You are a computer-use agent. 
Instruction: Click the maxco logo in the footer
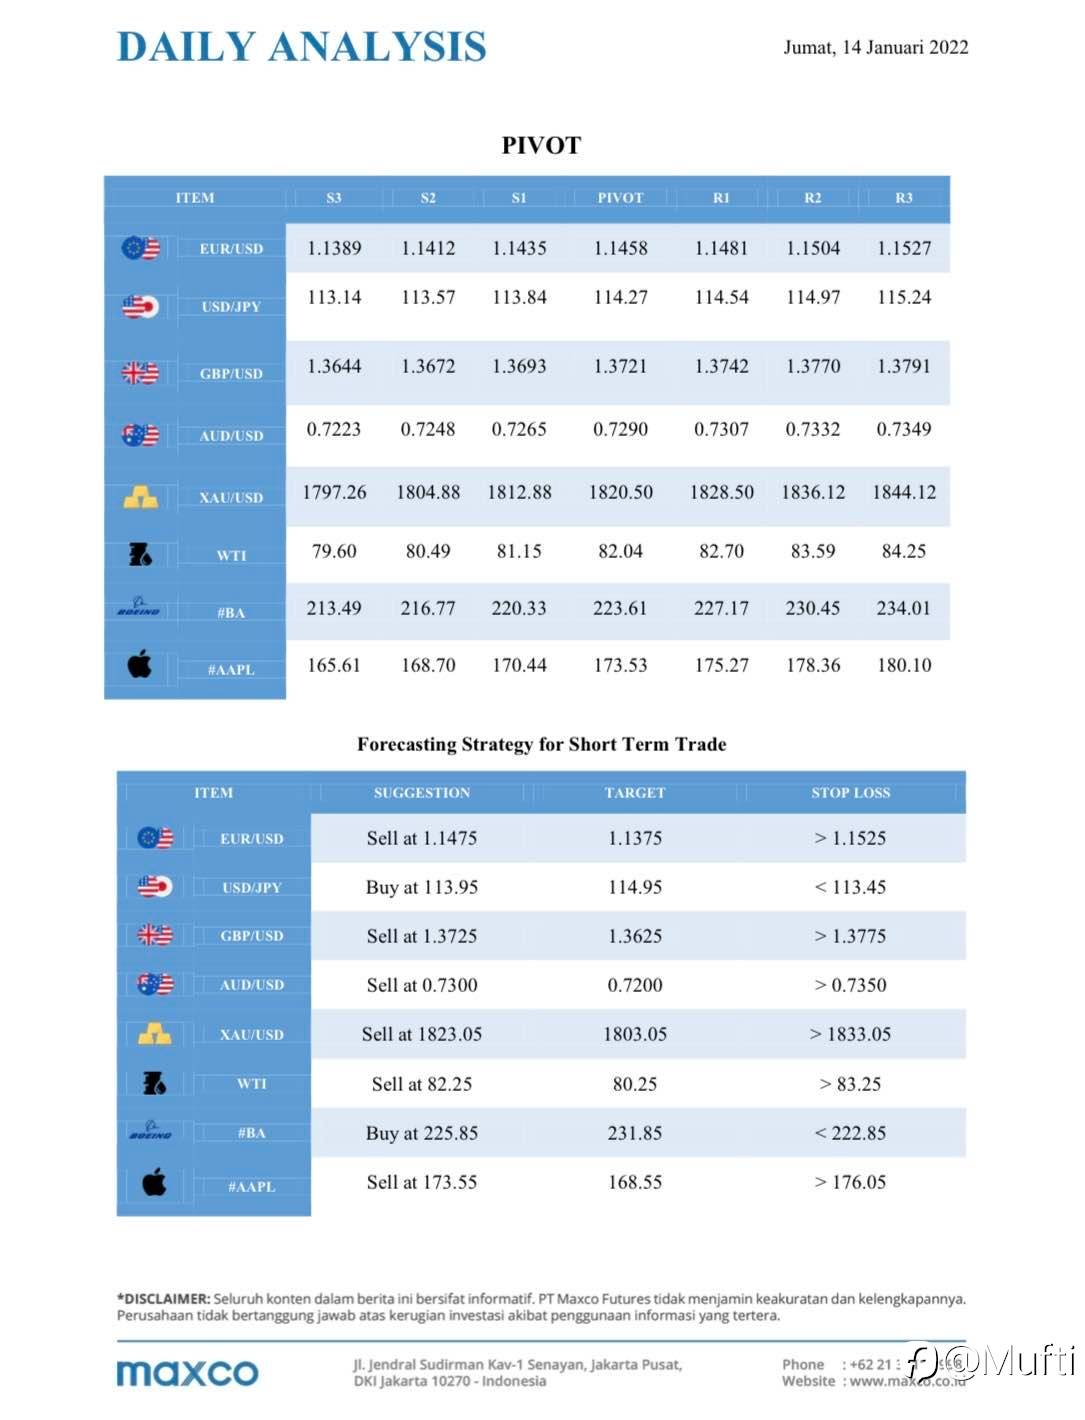click(x=187, y=1373)
